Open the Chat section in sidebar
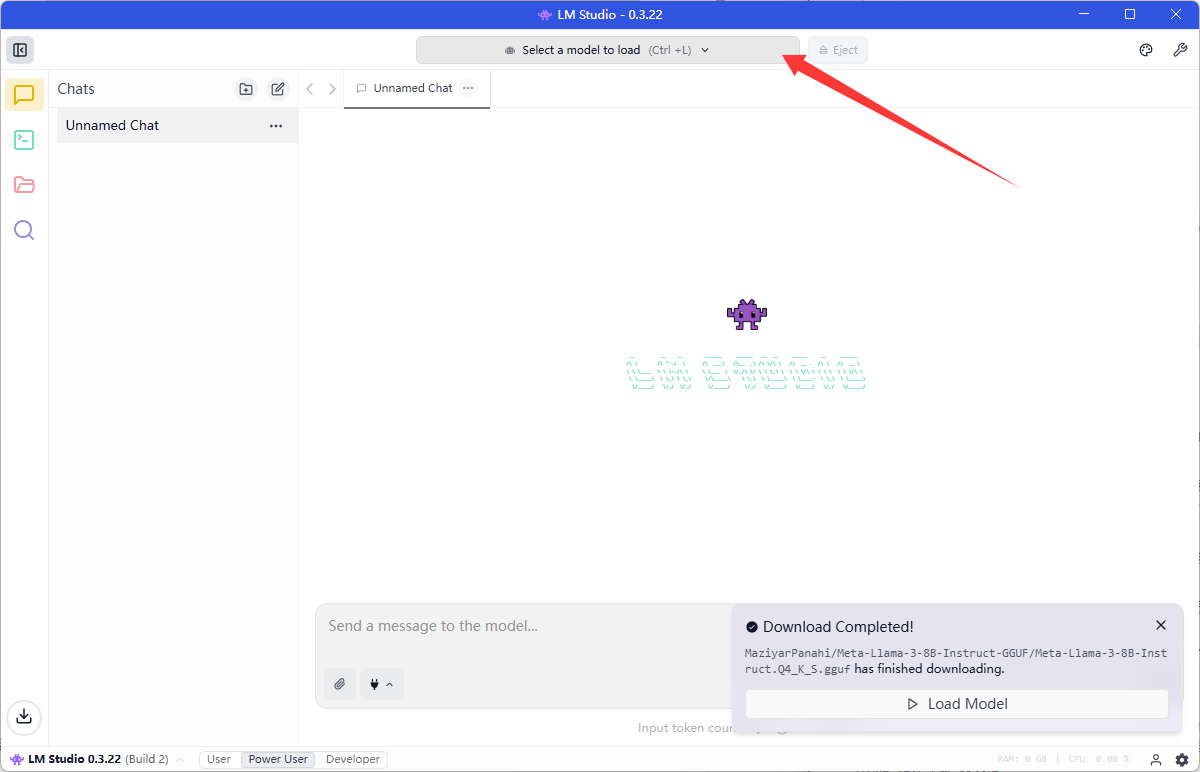 pyautogui.click(x=24, y=95)
